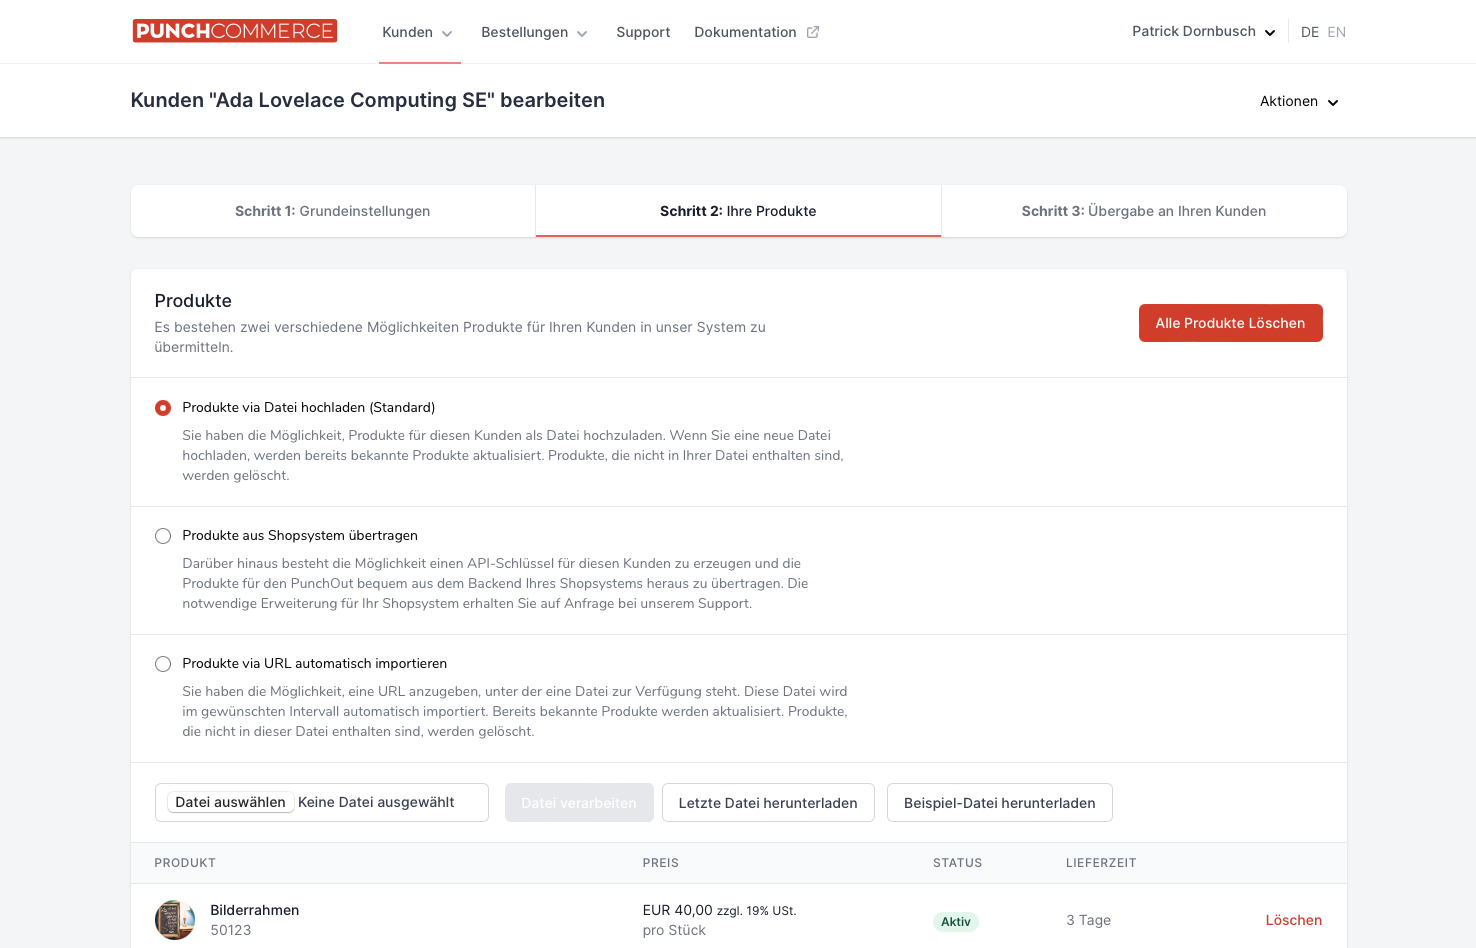Delete the Bilderrahmen product via Löschen

(x=1294, y=920)
